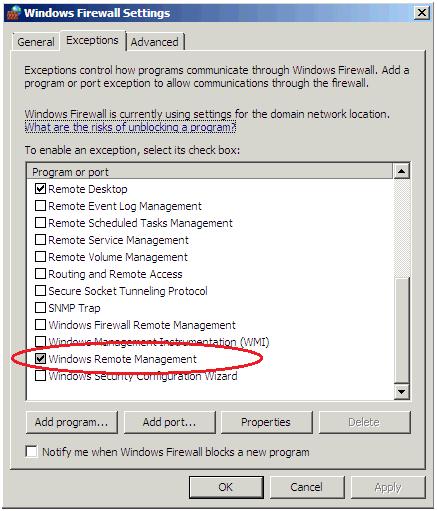Click the Add program button
Viewport: 437px width, 511px height.
pyautogui.click(x=72, y=422)
